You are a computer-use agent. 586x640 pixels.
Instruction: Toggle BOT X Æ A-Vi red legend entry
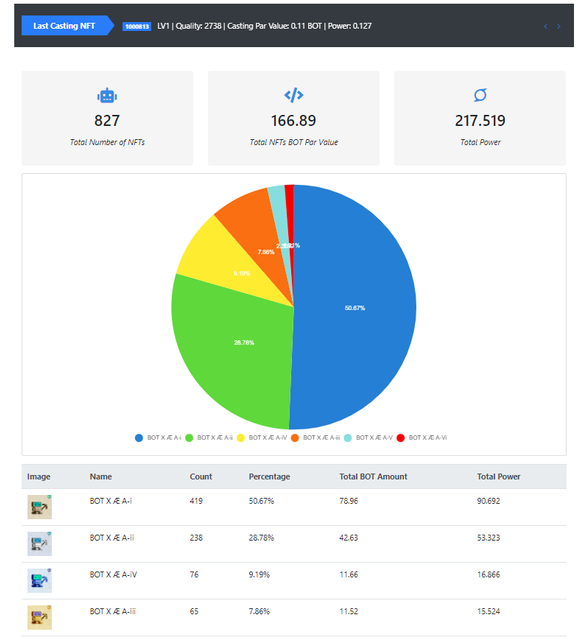tap(422, 438)
